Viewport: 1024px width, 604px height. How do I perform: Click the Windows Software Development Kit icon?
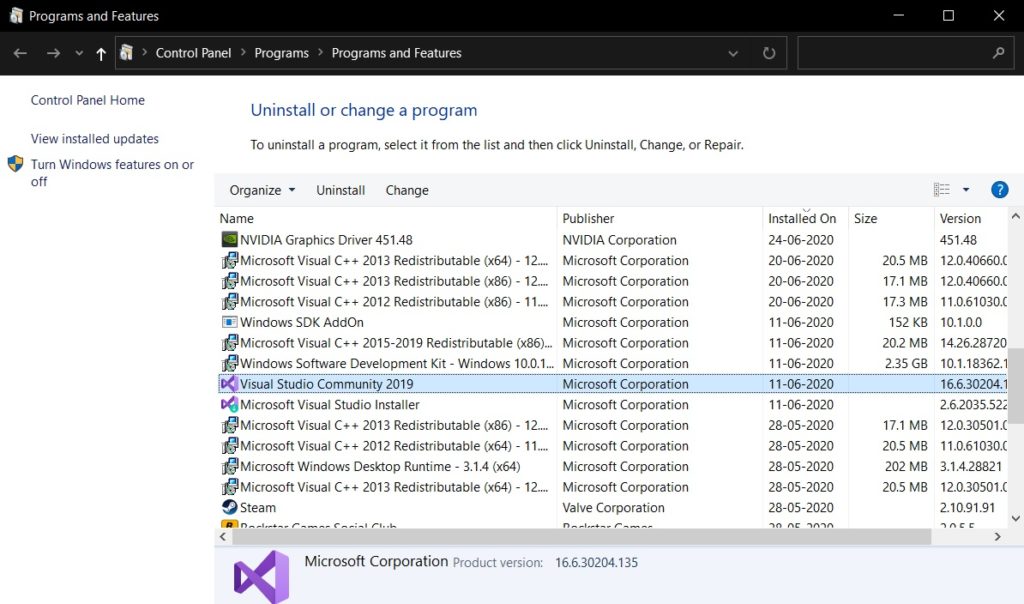[x=227, y=363]
